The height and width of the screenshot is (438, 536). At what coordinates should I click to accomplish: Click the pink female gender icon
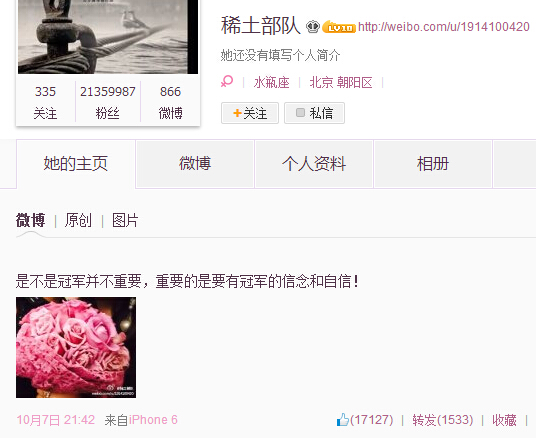(x=227, y=81)
